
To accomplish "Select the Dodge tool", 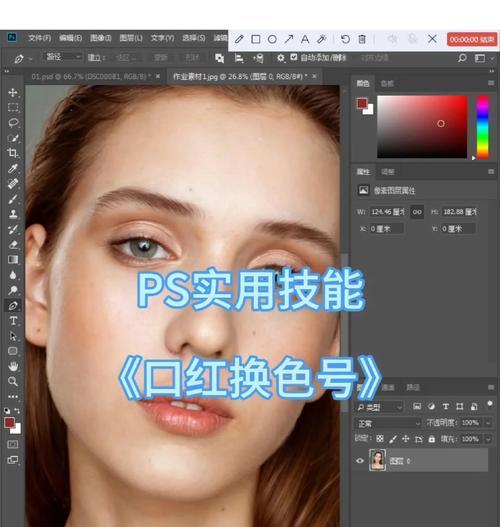I will pos(13,290).
